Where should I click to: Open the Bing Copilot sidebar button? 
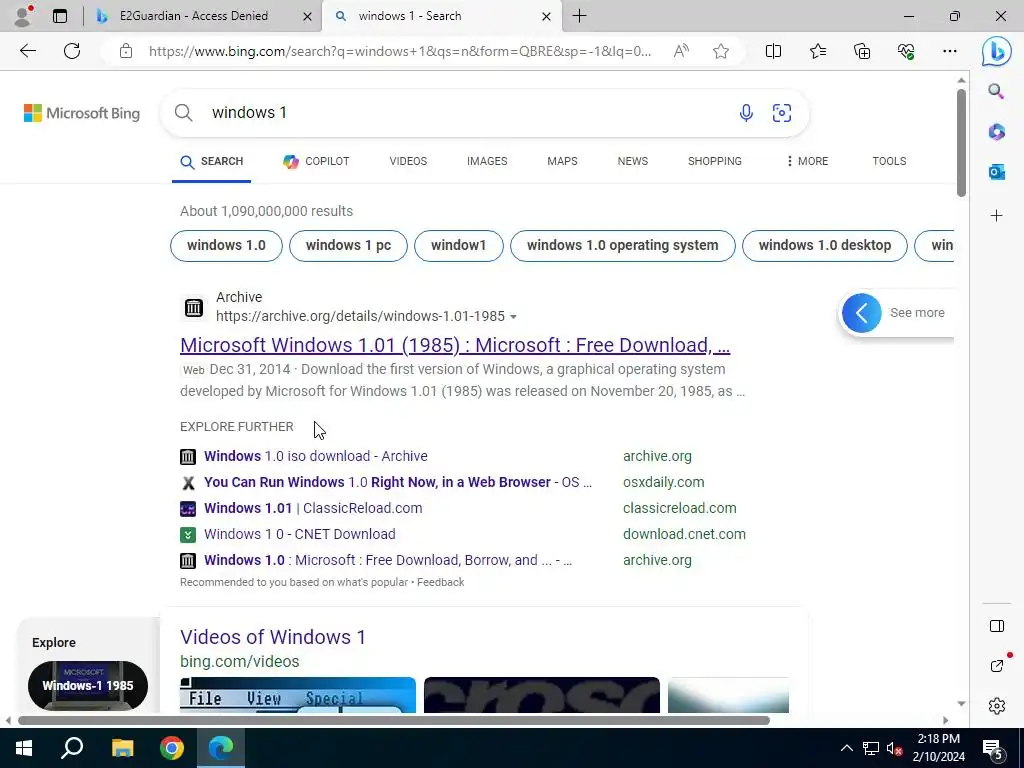pyautogui.click(x=997, y=51)
